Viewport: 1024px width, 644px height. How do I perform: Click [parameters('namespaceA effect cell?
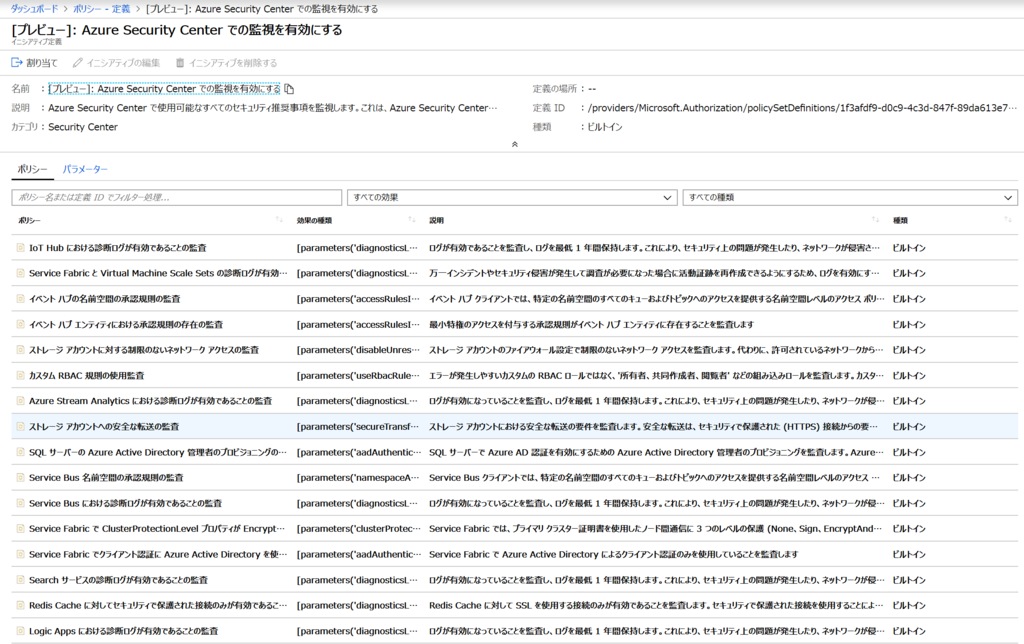[358, 477]
